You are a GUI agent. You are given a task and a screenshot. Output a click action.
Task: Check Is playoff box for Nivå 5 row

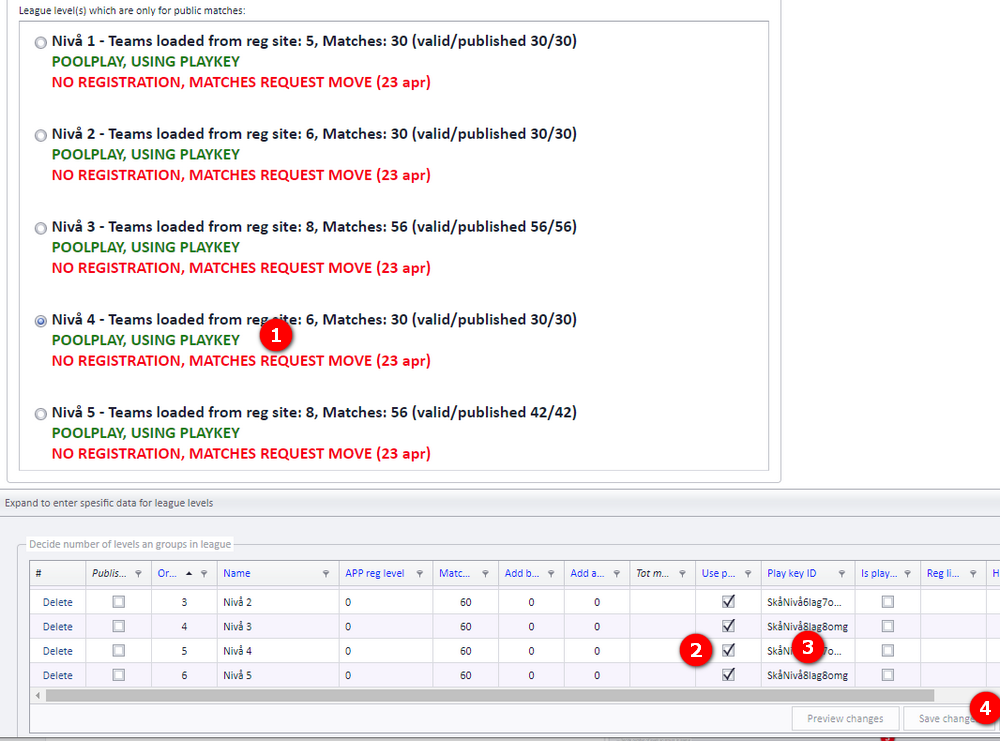coord(888,675)
